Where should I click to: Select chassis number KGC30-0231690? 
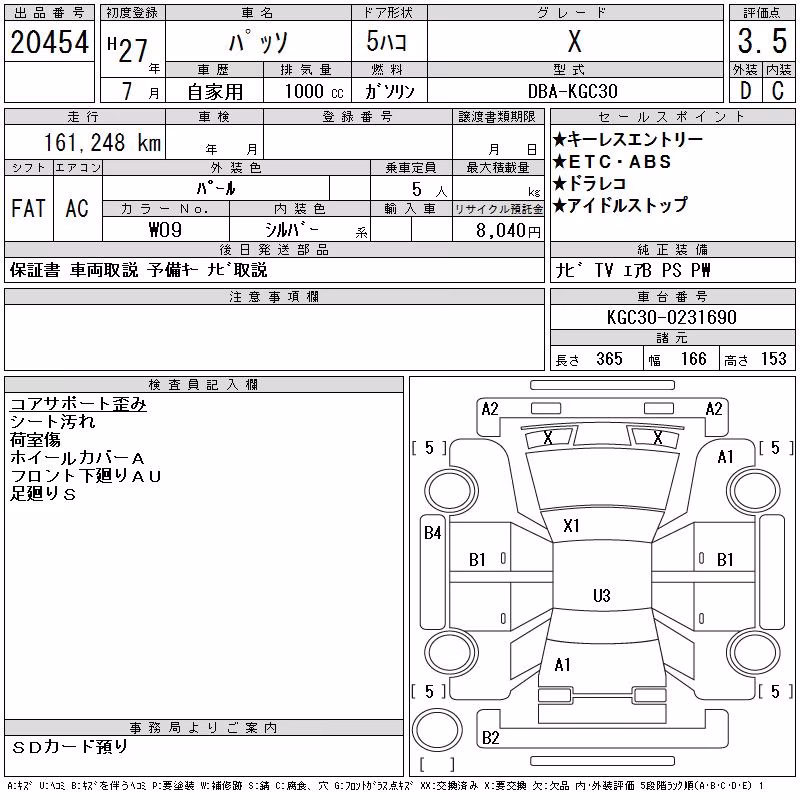pyautogui.click(x=671, y=317)
